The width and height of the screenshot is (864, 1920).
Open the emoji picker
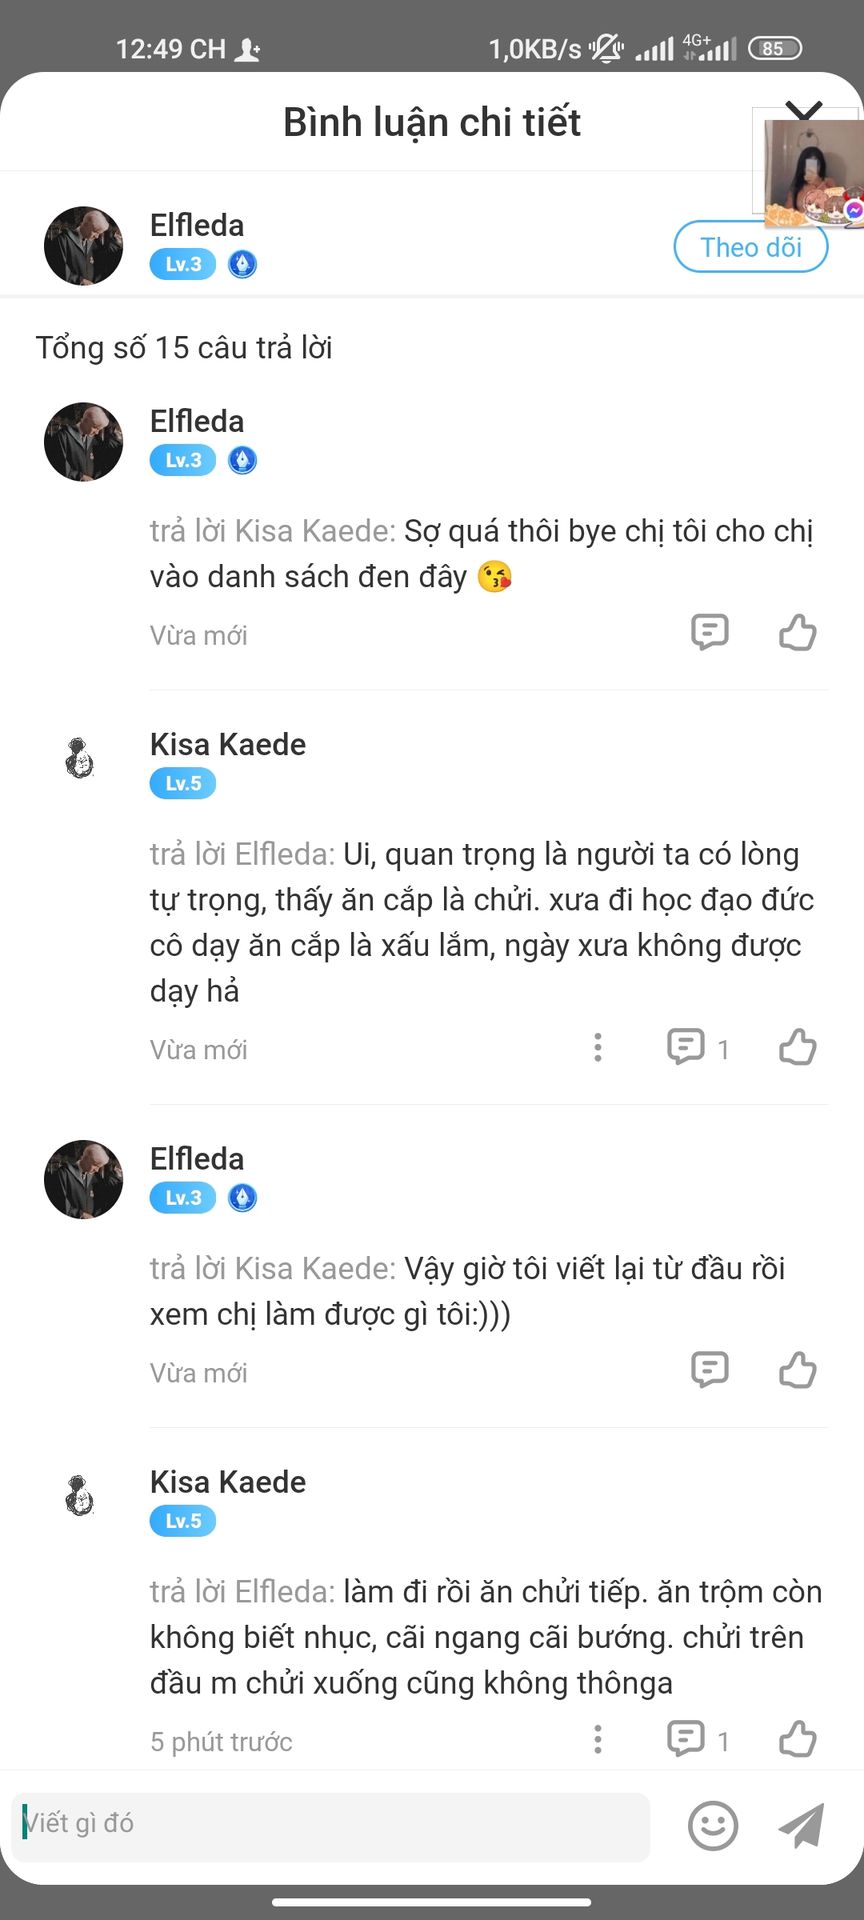[713, 1826]
